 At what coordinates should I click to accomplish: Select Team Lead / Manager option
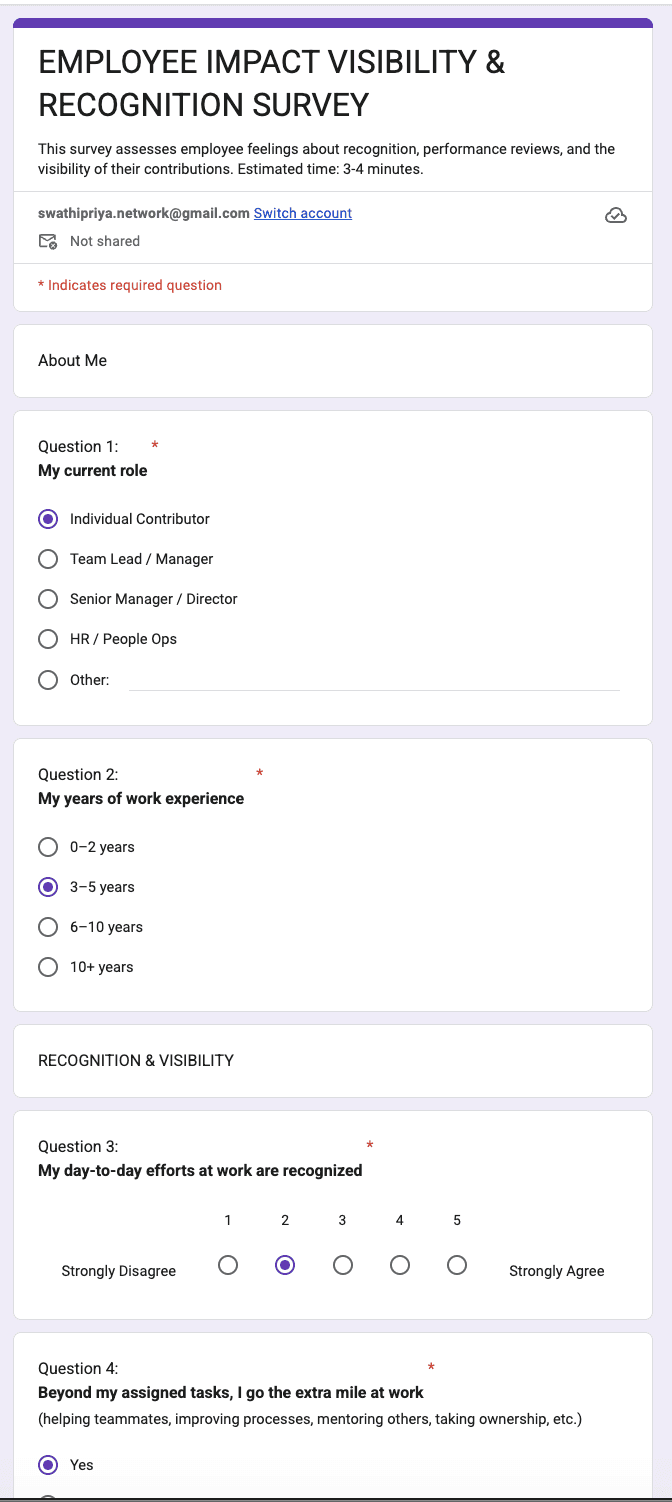(x=48, y=559)
